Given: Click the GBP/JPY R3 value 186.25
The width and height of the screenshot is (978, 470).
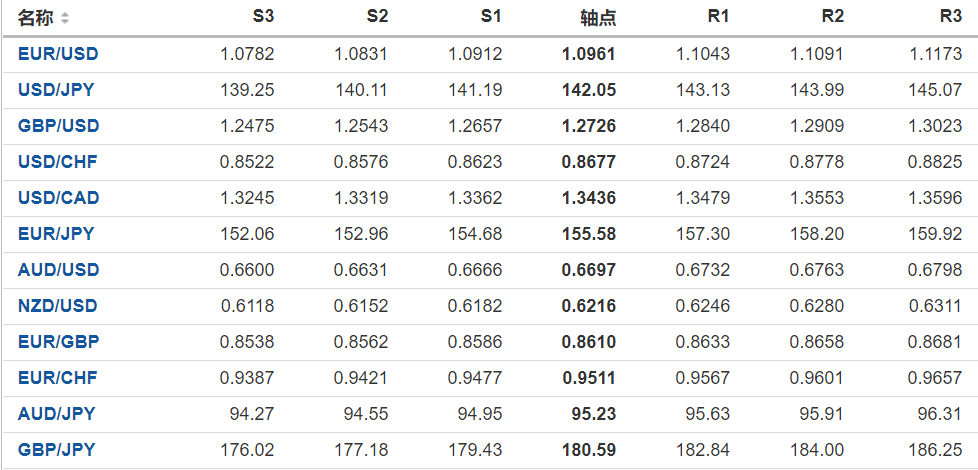Looking at the screenshot, I should (x=939, y=450).
